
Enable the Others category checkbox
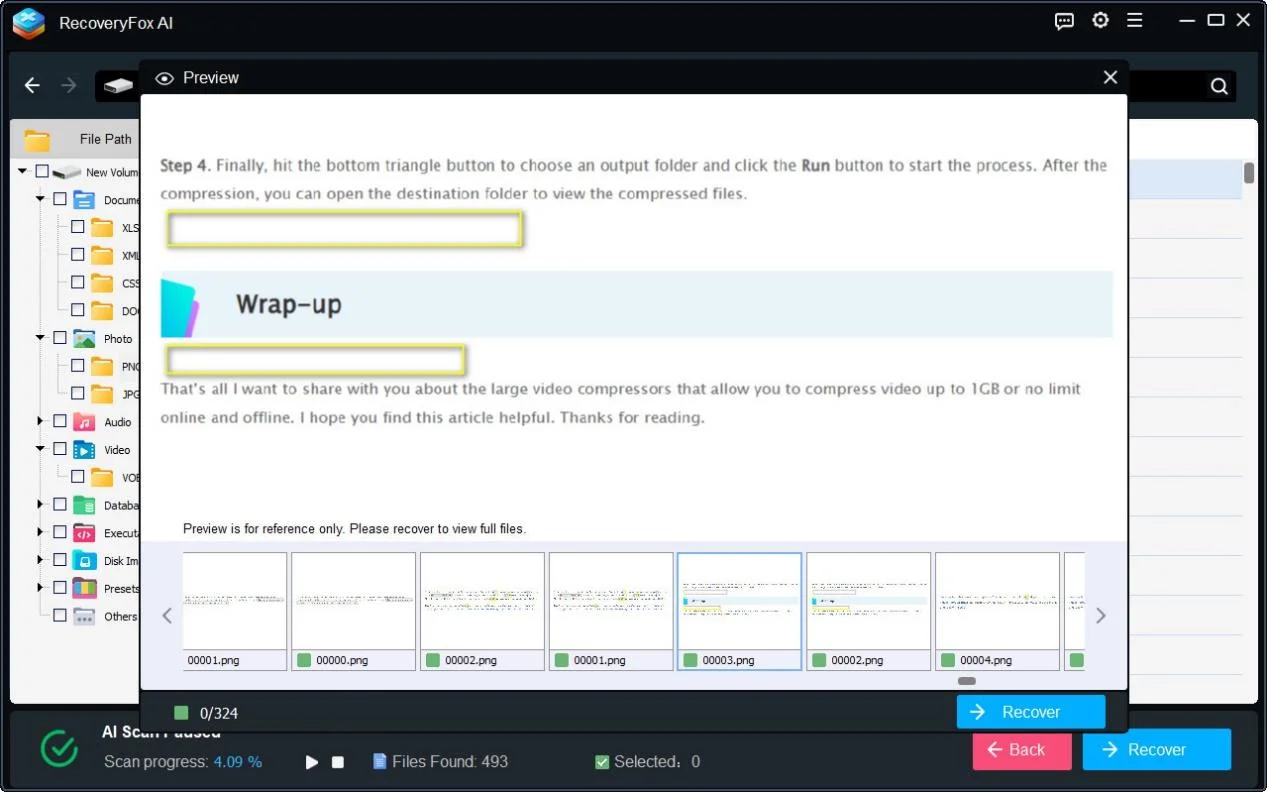[60, 616]
